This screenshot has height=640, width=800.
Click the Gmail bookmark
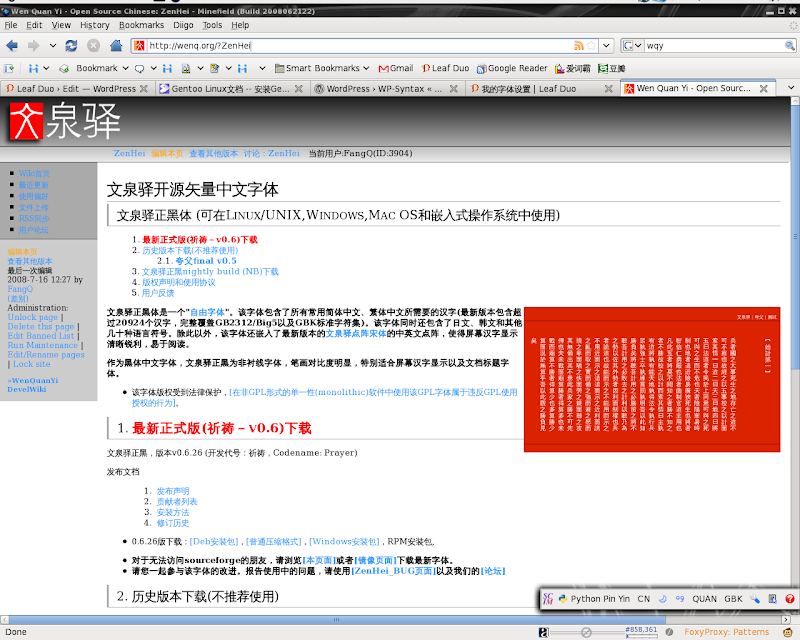[x=396, y=68]
